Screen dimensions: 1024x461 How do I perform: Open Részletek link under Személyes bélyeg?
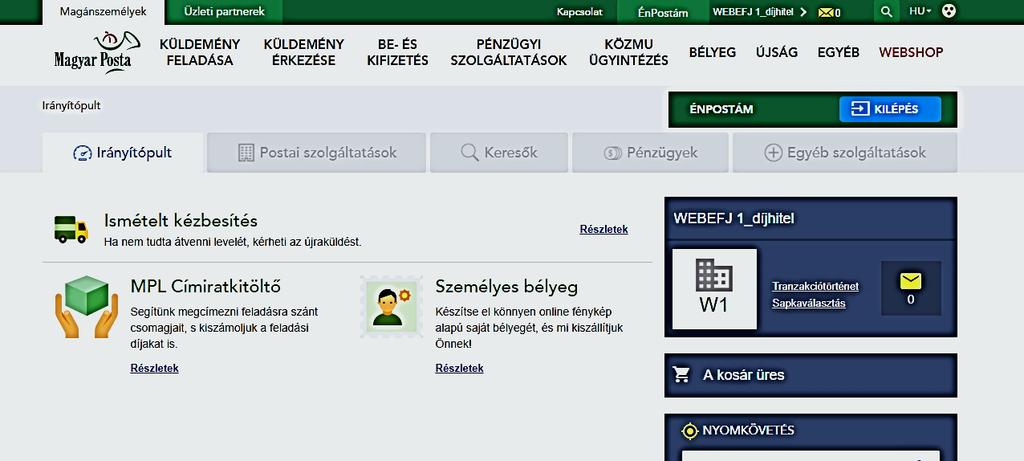pos(459,368)
